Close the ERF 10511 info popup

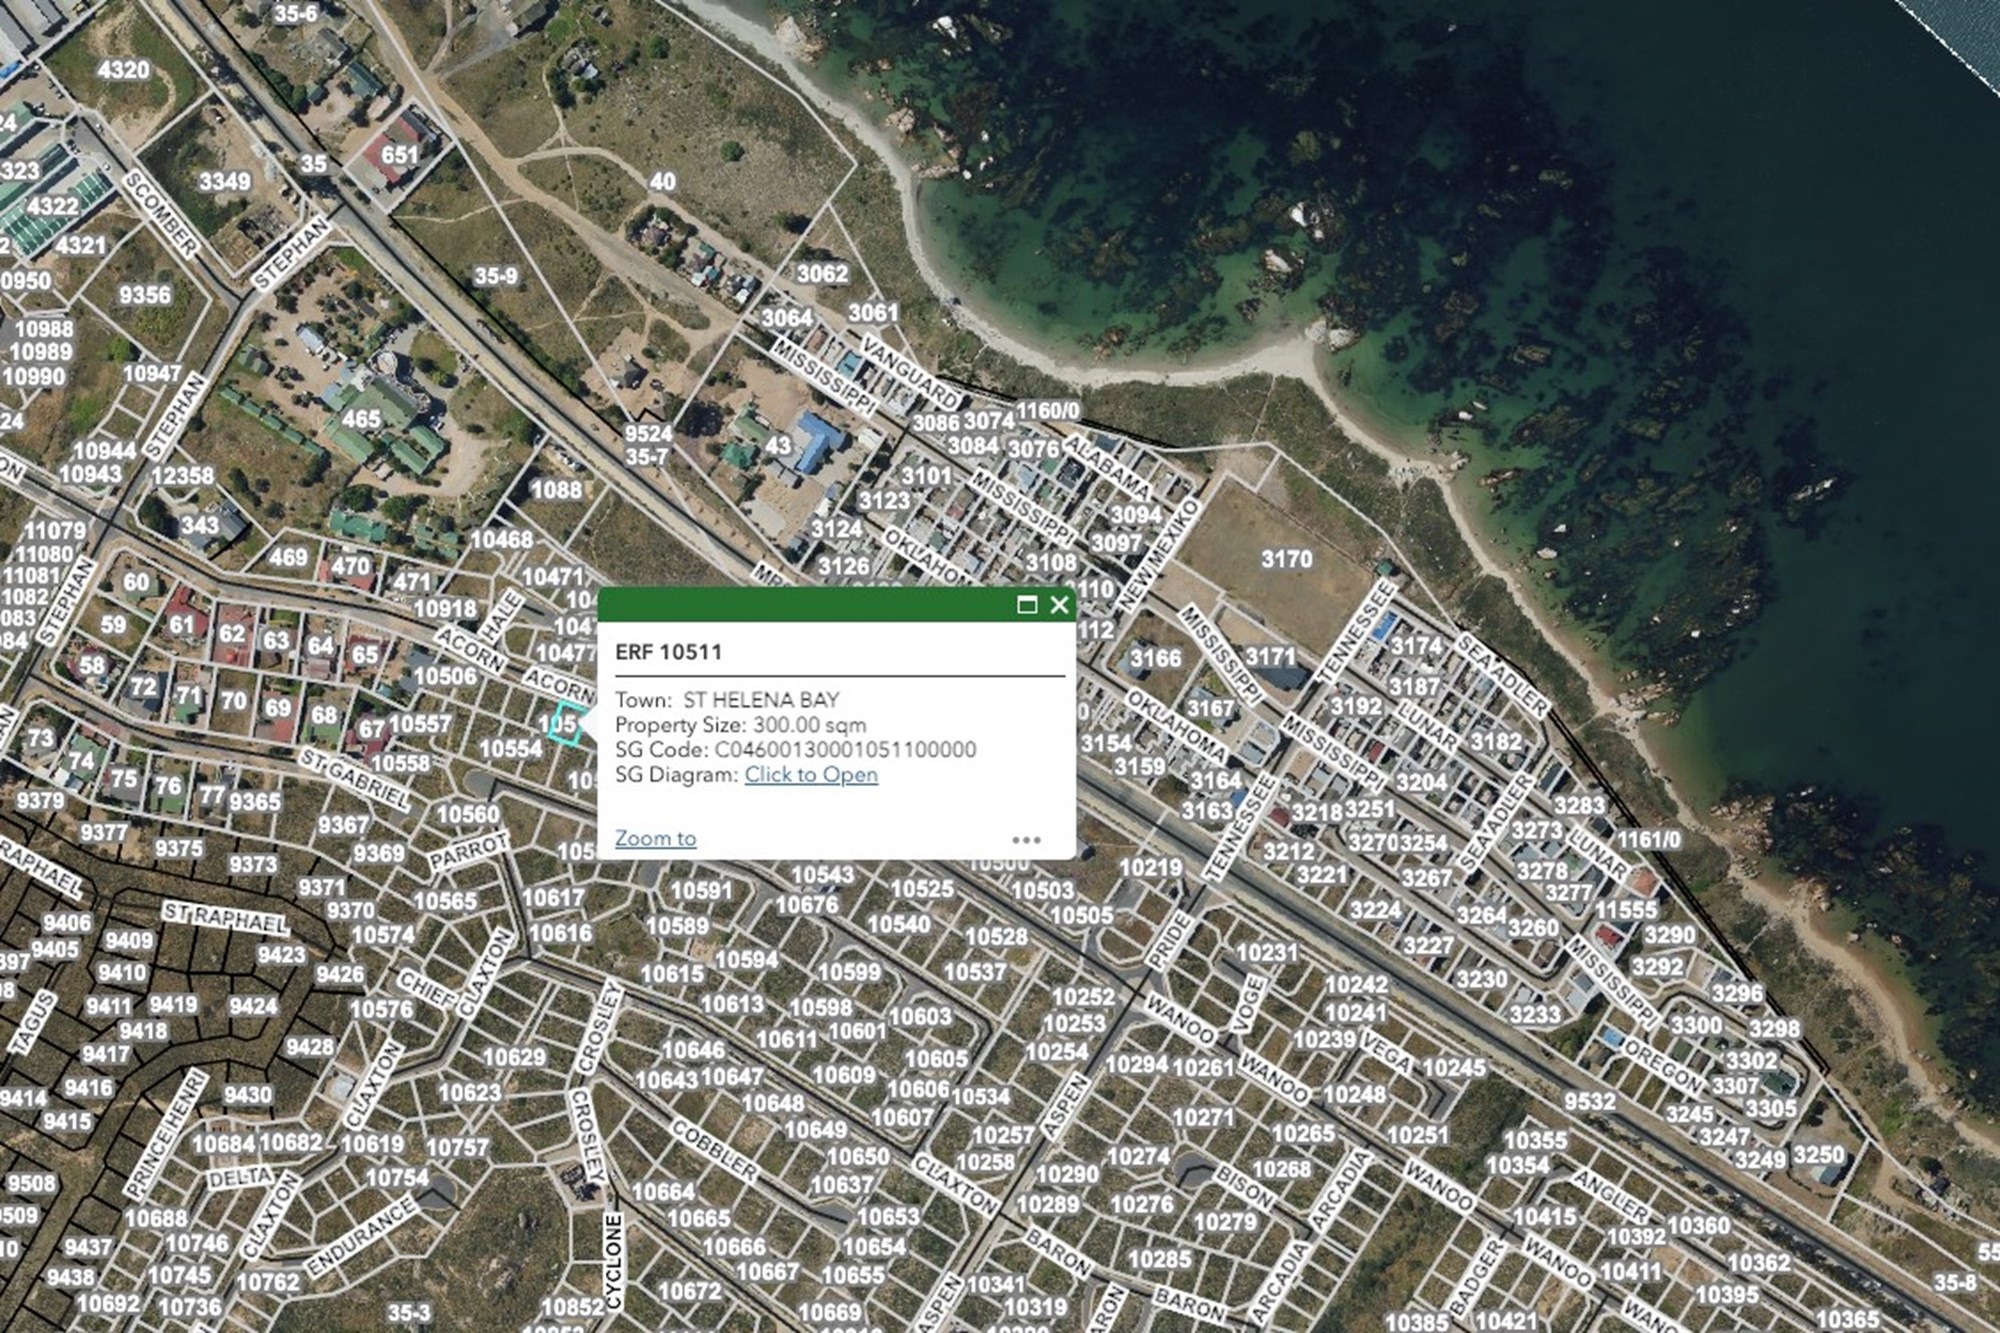pyautogui.click(x=1059, y=605)
